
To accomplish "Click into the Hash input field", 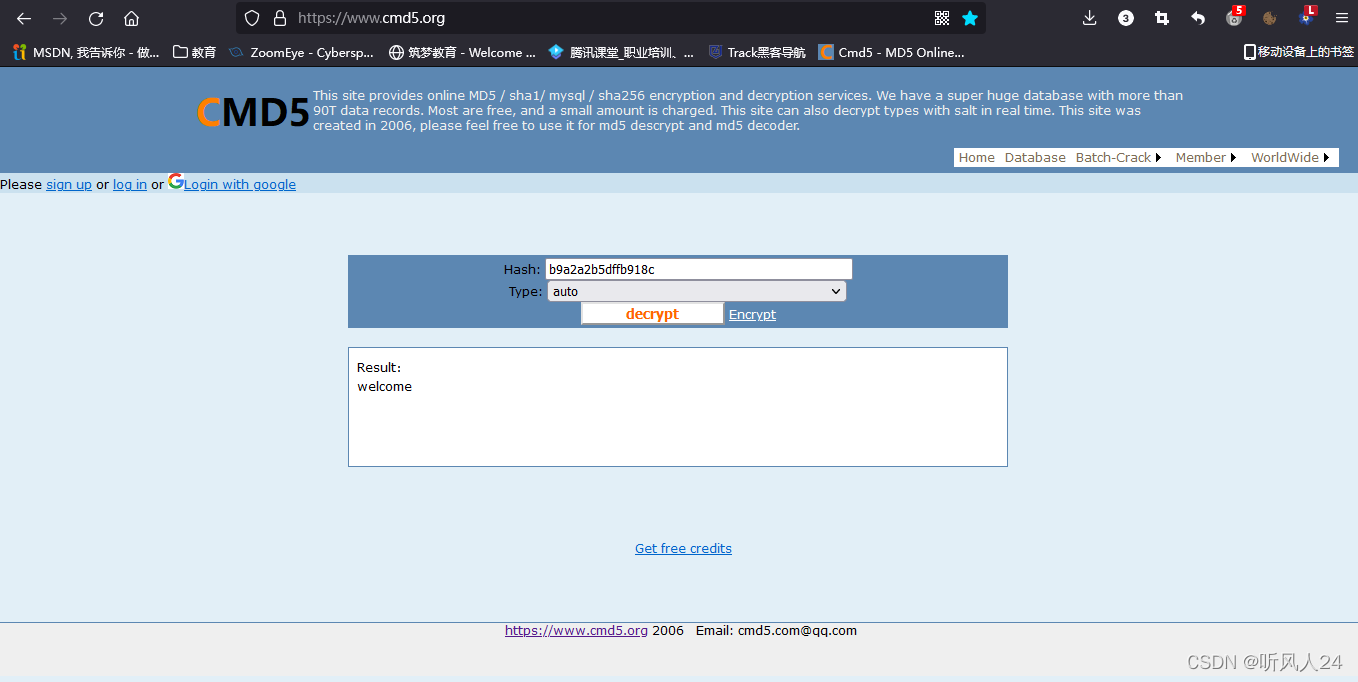I will [699, 269].
